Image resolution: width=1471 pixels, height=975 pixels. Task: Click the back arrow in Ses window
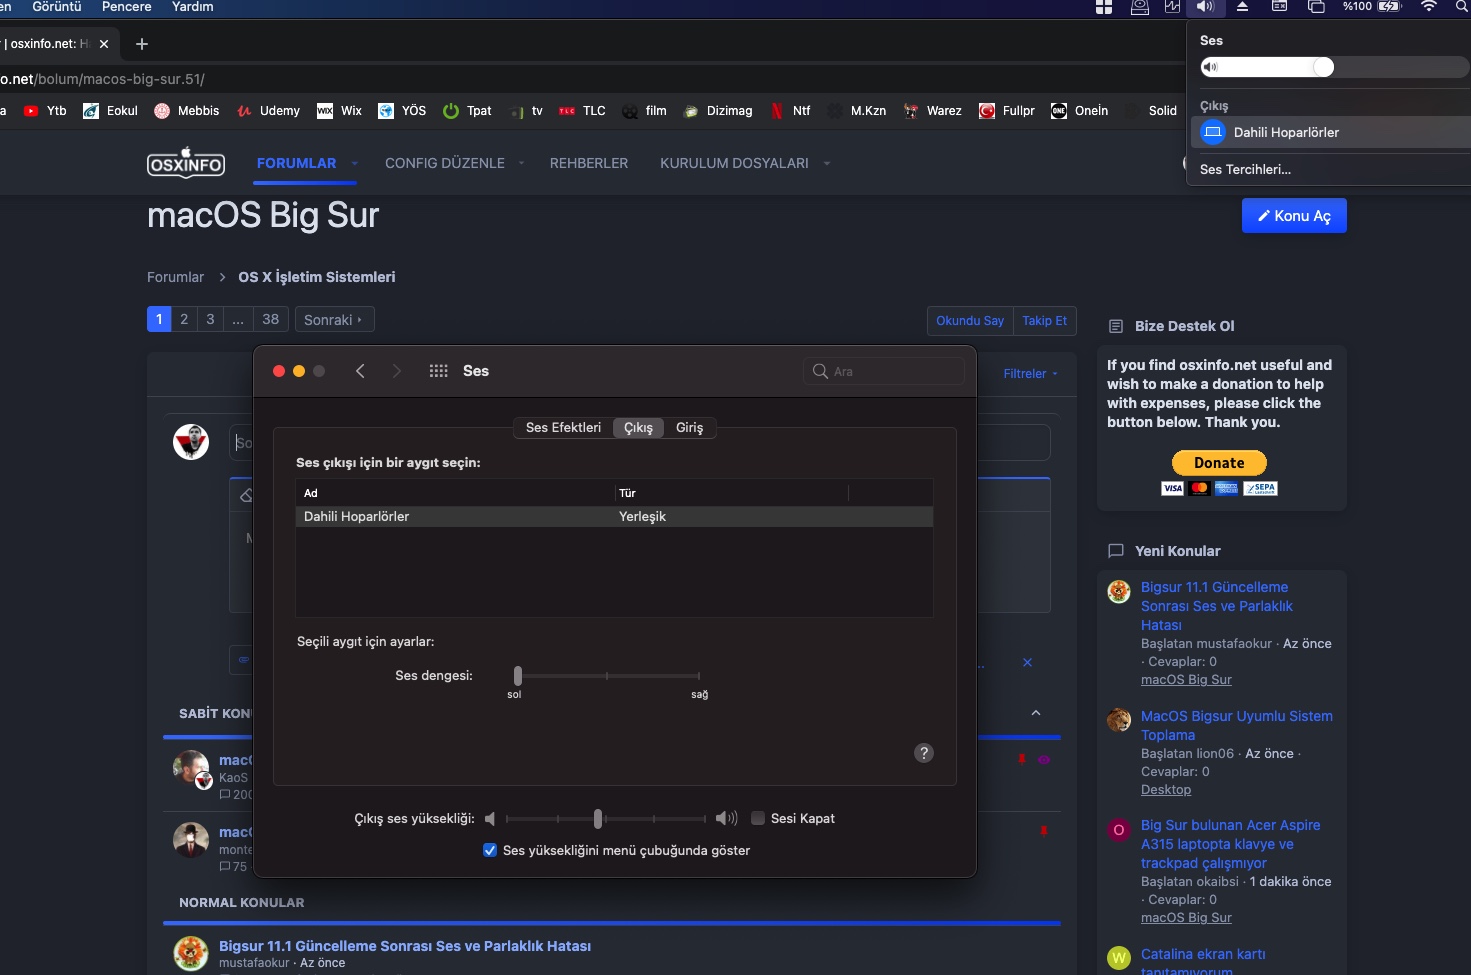click(360, 371)
